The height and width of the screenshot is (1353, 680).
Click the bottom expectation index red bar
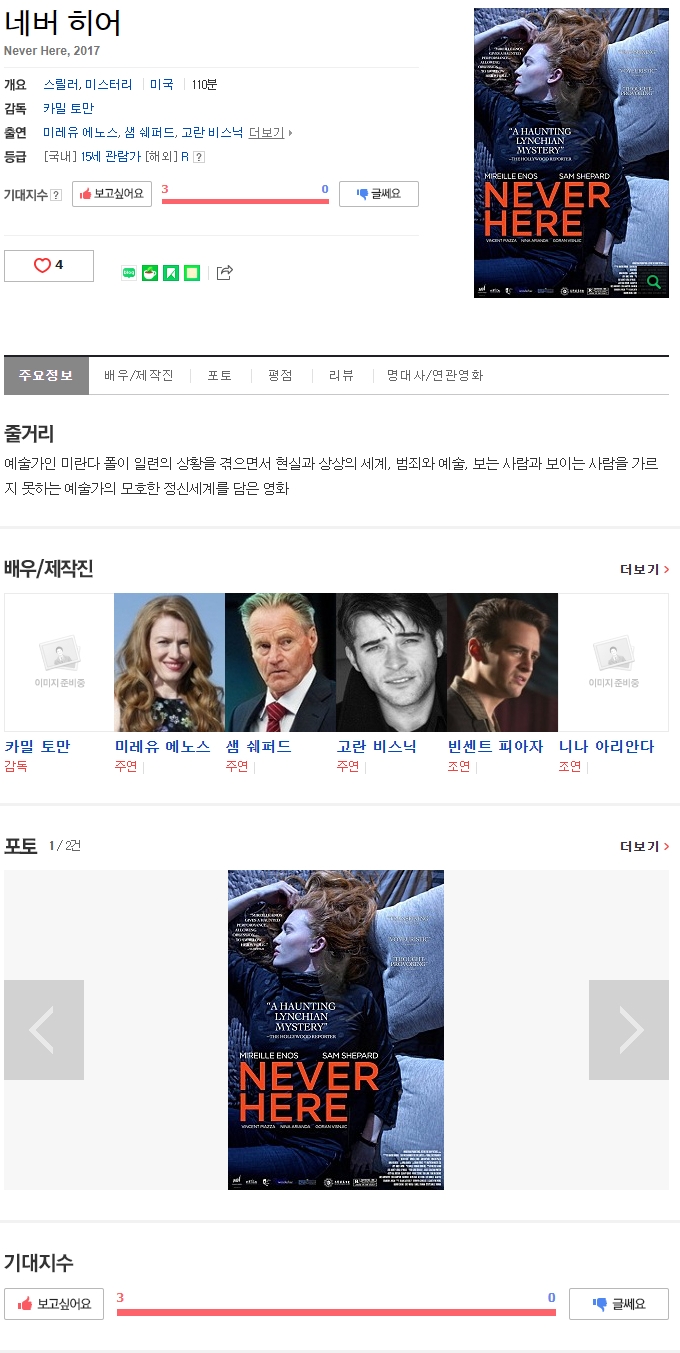click(x=336, y=1312)
